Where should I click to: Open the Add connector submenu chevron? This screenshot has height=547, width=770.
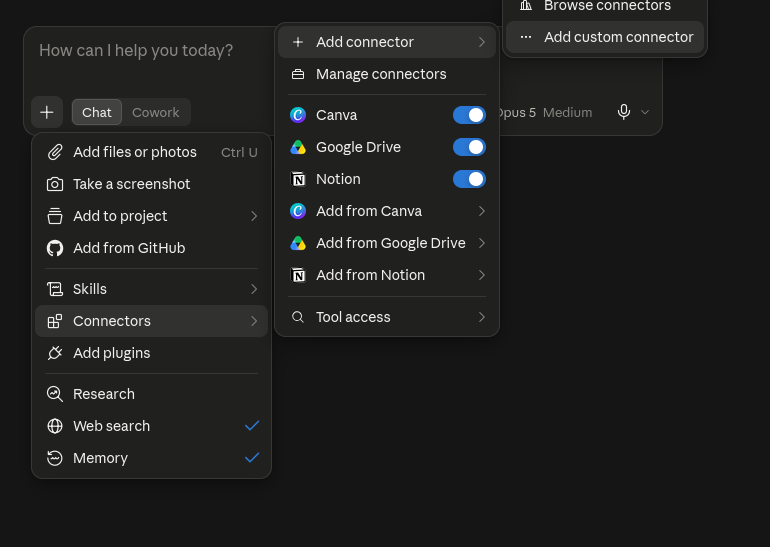point(482,42)
